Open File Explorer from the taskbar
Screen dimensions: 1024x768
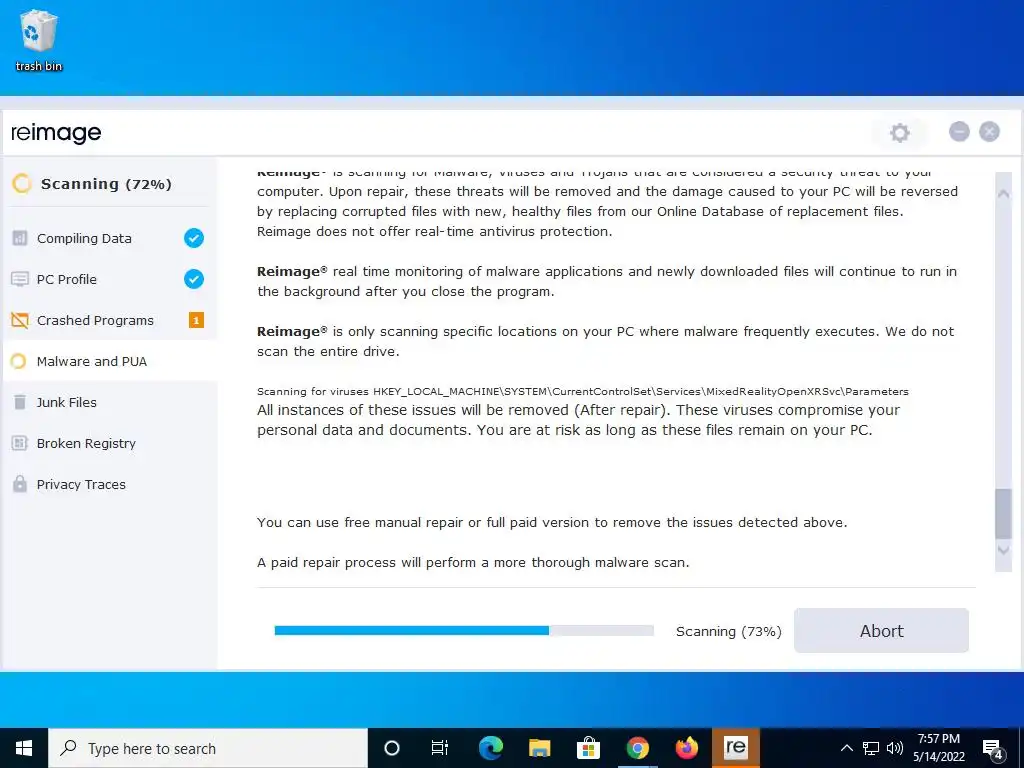(539, 748)
